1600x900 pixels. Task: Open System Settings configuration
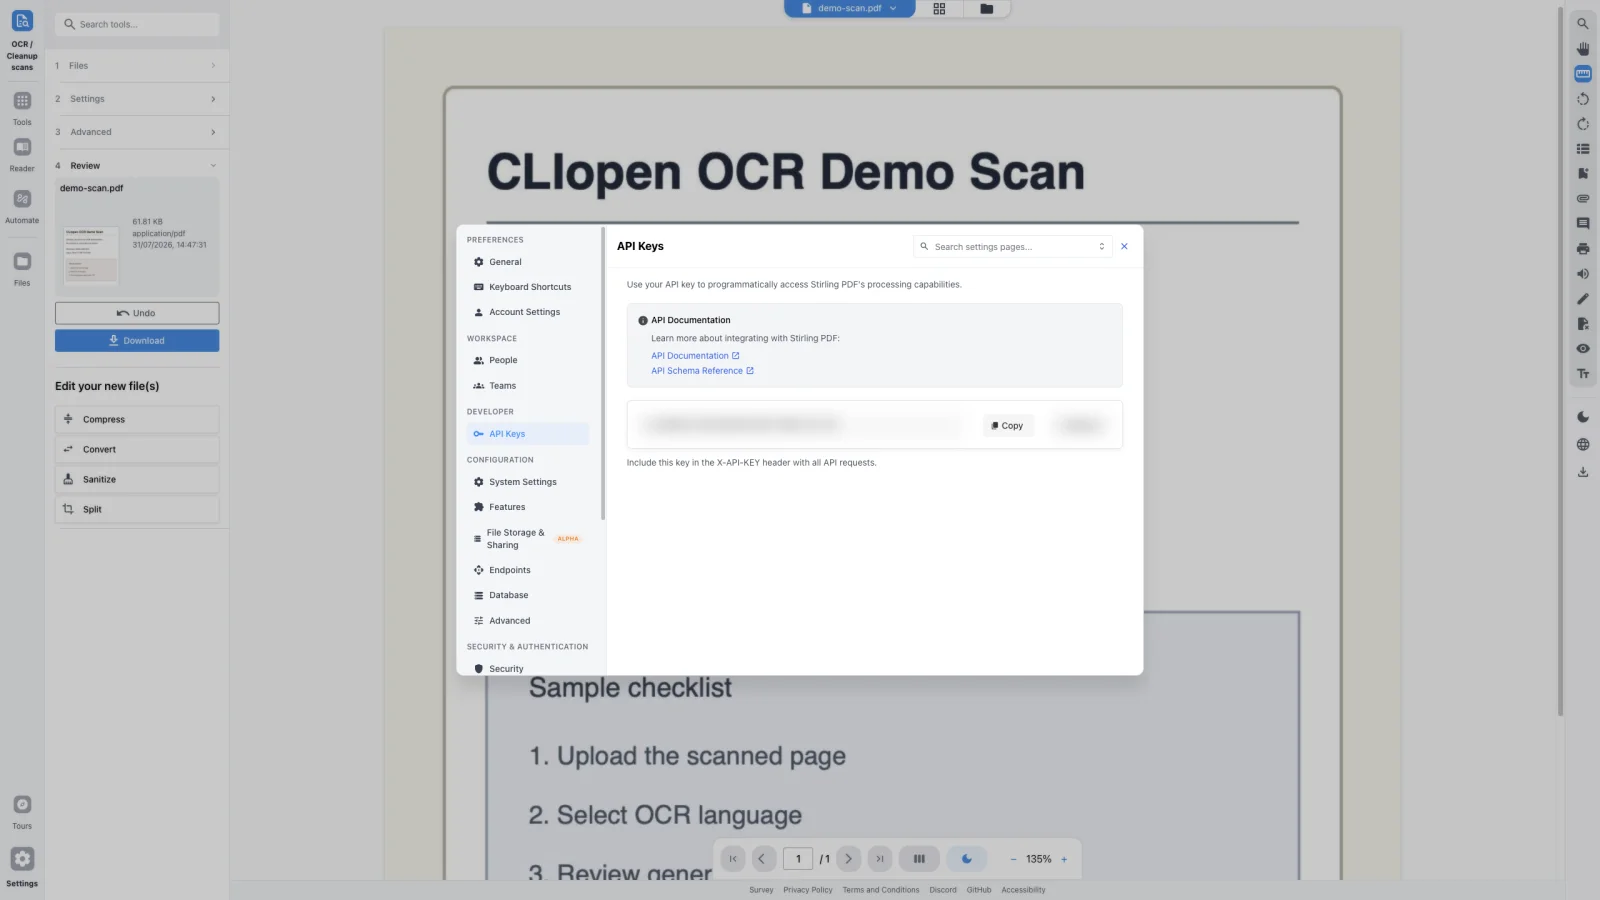[528, 482]
